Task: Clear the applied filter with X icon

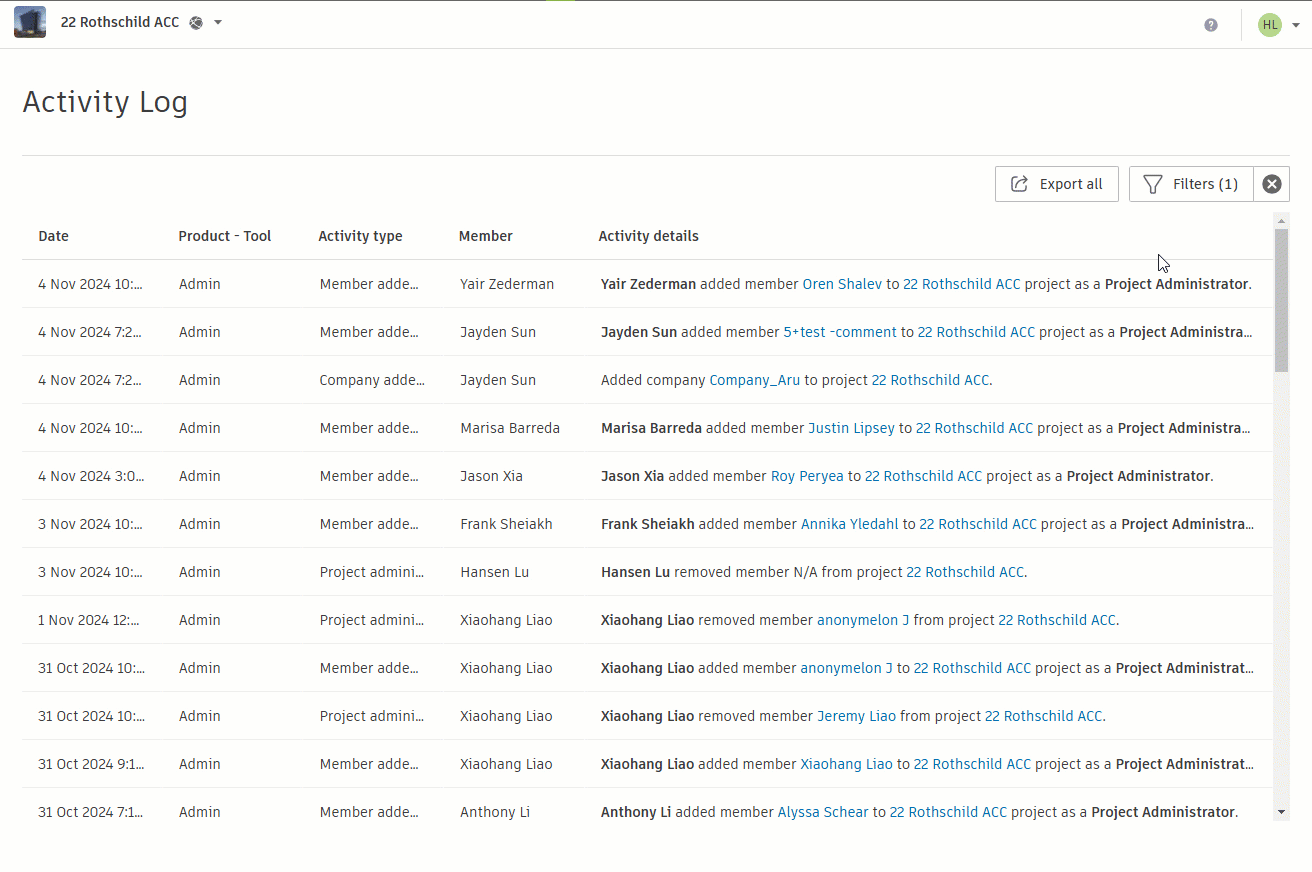Action: 1271,184
